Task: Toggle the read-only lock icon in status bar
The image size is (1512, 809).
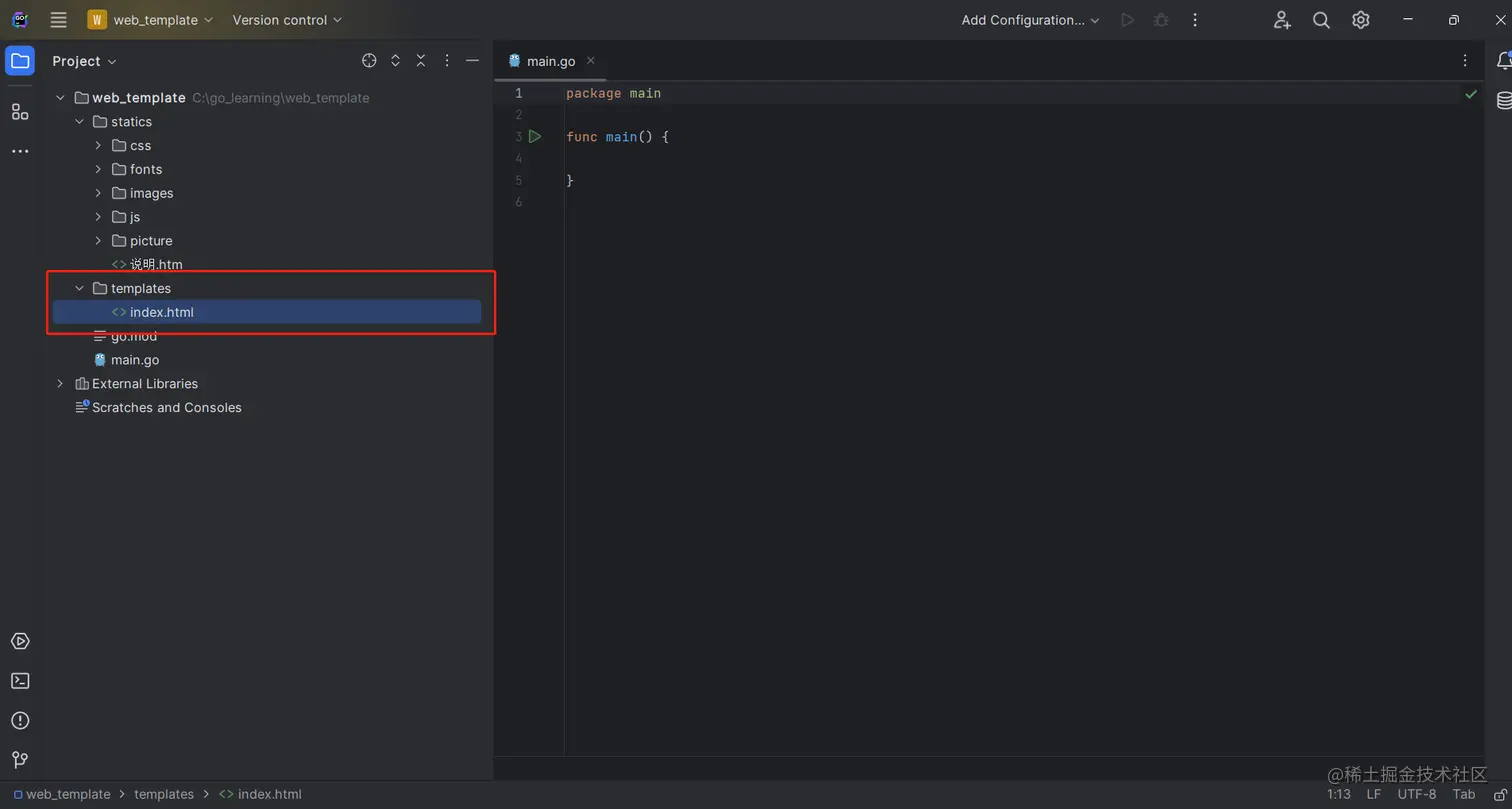Action: tap(1500, 794)
